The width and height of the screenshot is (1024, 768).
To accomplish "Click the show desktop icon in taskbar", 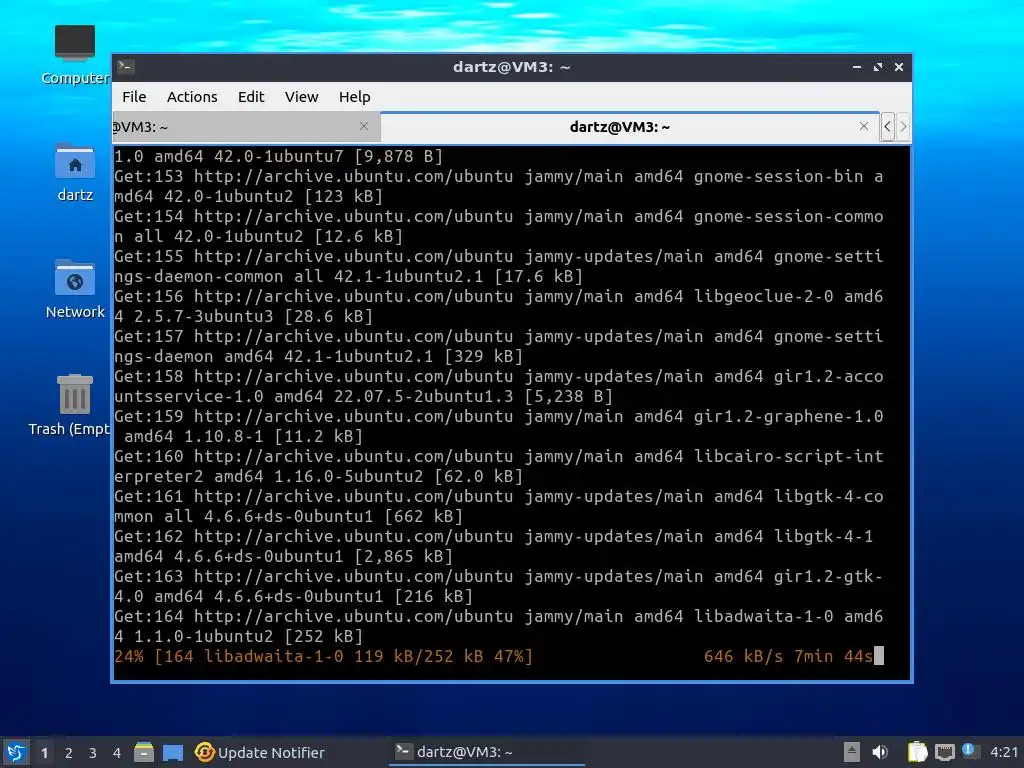I will coord(173,752).
